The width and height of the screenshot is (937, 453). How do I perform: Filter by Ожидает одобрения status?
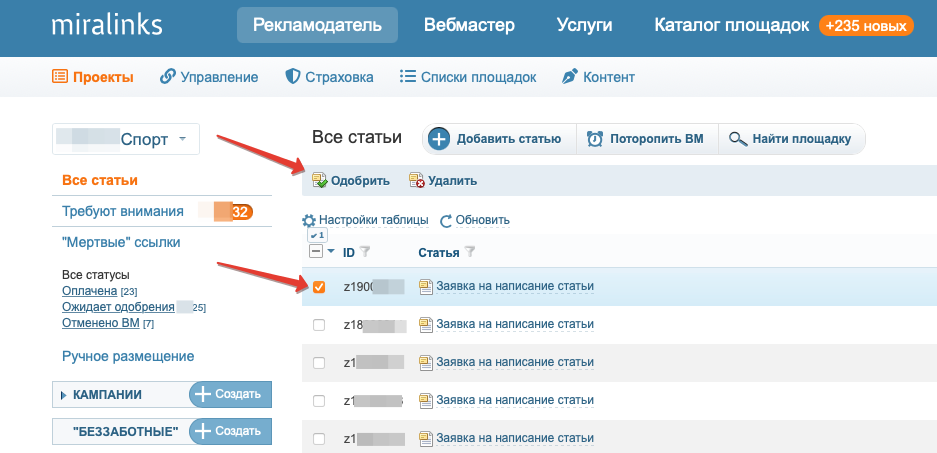tap(118, 307)
